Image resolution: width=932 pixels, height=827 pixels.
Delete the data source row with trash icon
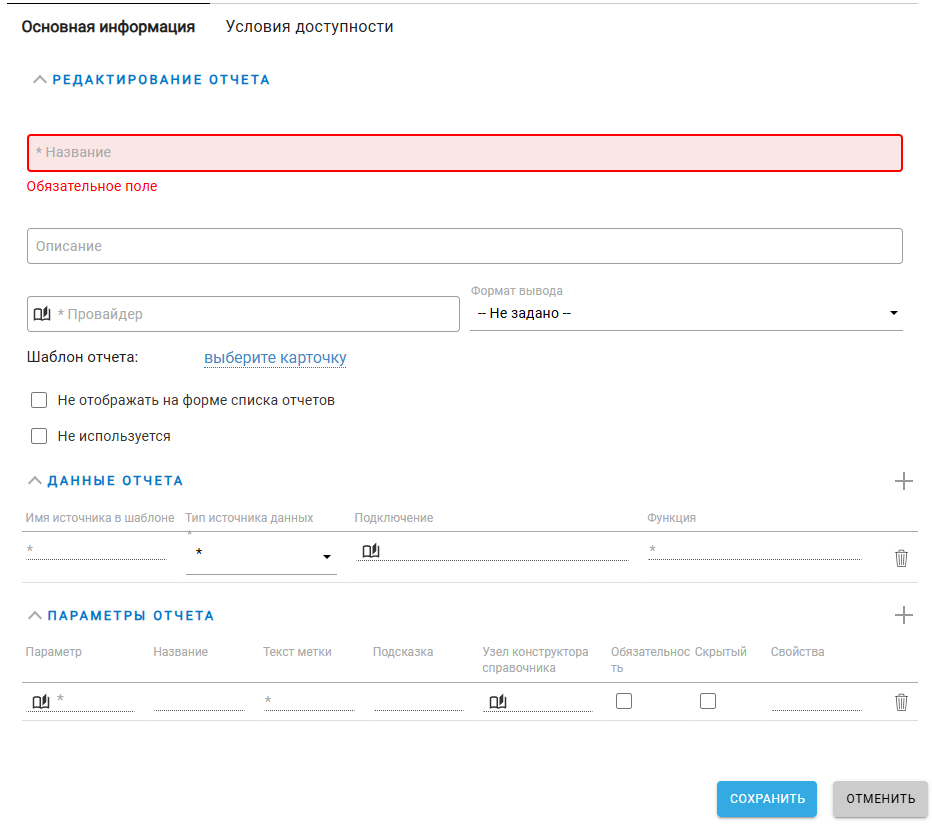(901, 558)
